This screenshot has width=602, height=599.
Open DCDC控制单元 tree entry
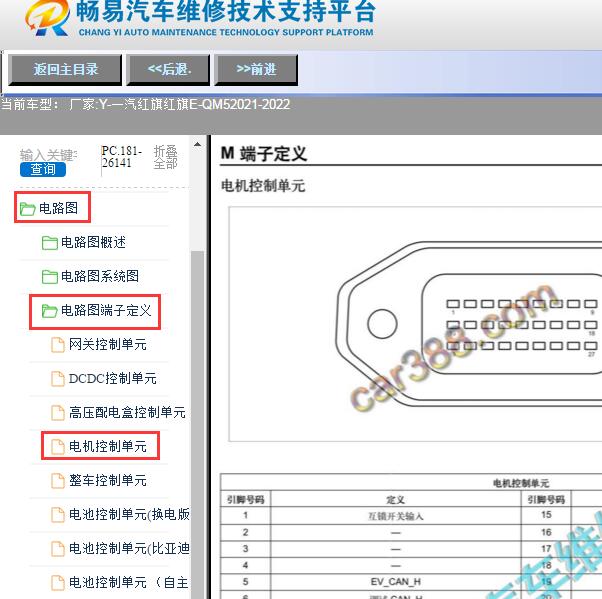coord(112,379)
